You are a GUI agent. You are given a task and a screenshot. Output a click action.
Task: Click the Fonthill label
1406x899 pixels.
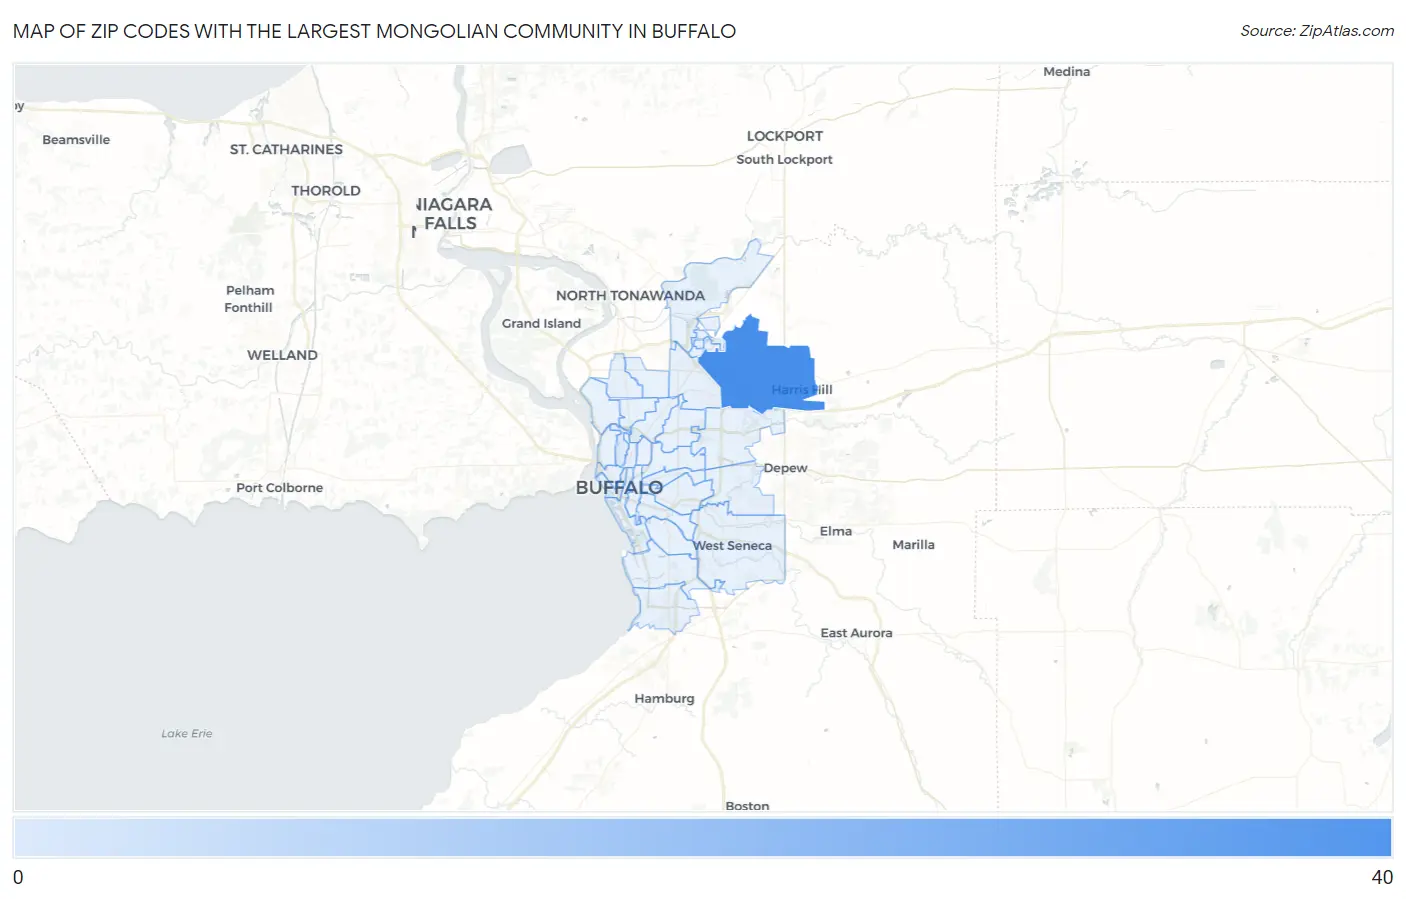pos(248,308)
